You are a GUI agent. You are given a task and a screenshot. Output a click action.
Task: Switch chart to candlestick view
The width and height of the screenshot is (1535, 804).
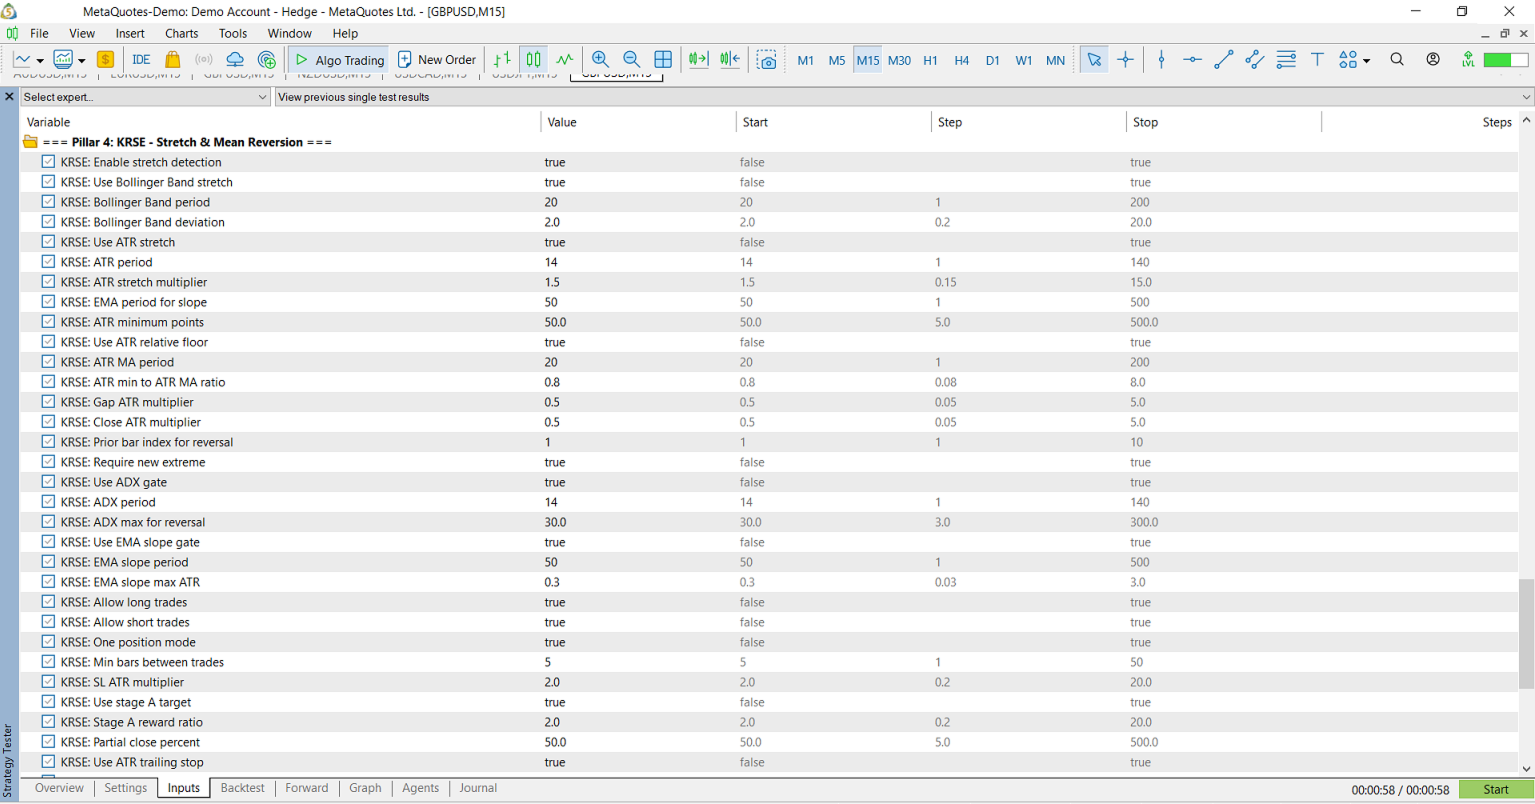tap(534, 60)
